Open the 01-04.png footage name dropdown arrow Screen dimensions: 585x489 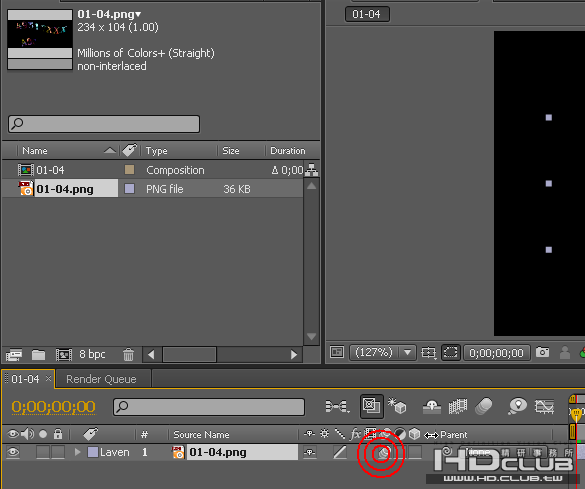click(138, 15)
